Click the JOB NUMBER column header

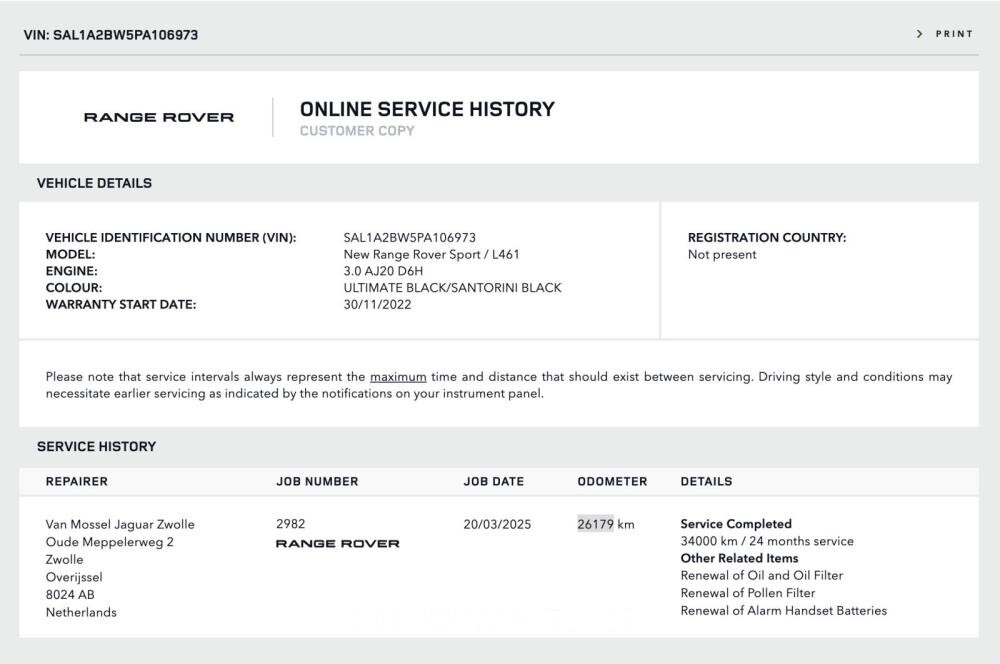[x=317, y=481]
